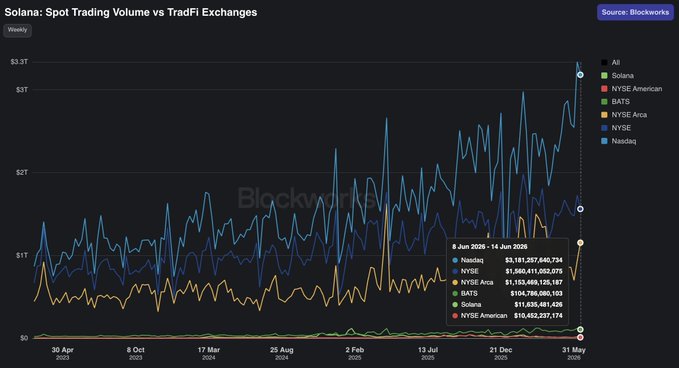Click the 2 Feb 2025 x-axis label
This screenshot has height=368, width=679.
pyautogui.click(x=355, y=353)
